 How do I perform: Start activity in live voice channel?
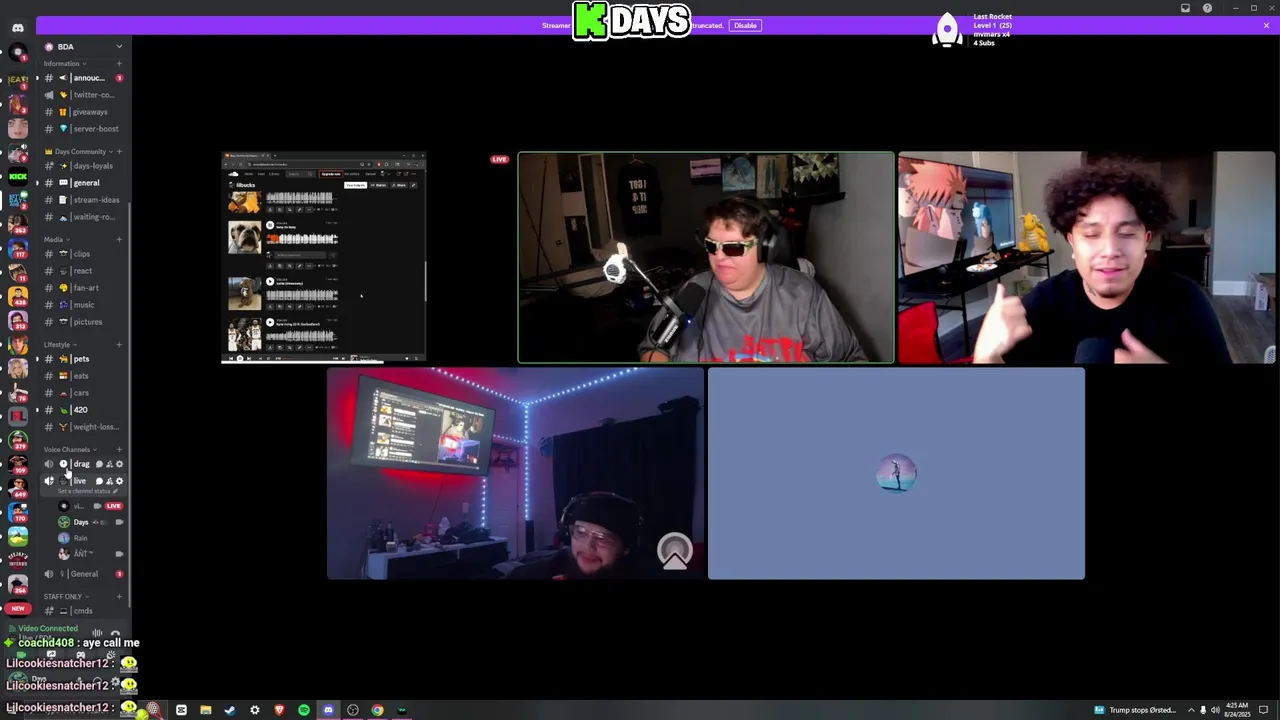(x=109, y=481)
